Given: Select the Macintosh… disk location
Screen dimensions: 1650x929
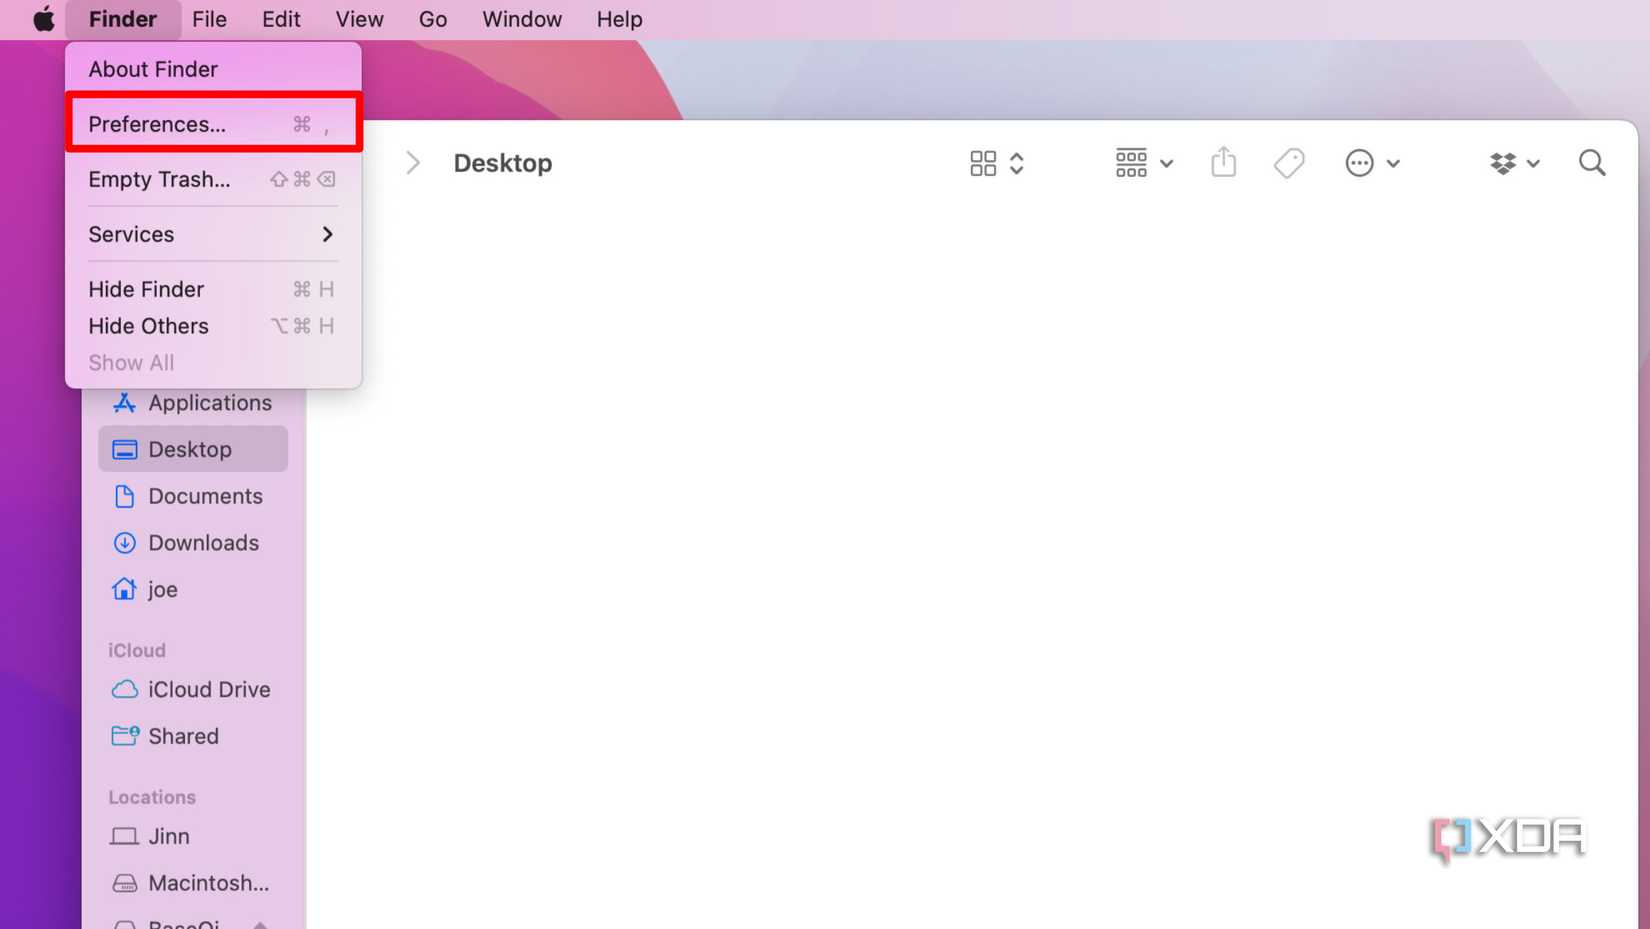Looking at the screenshot, I should [x=193, y=883].
